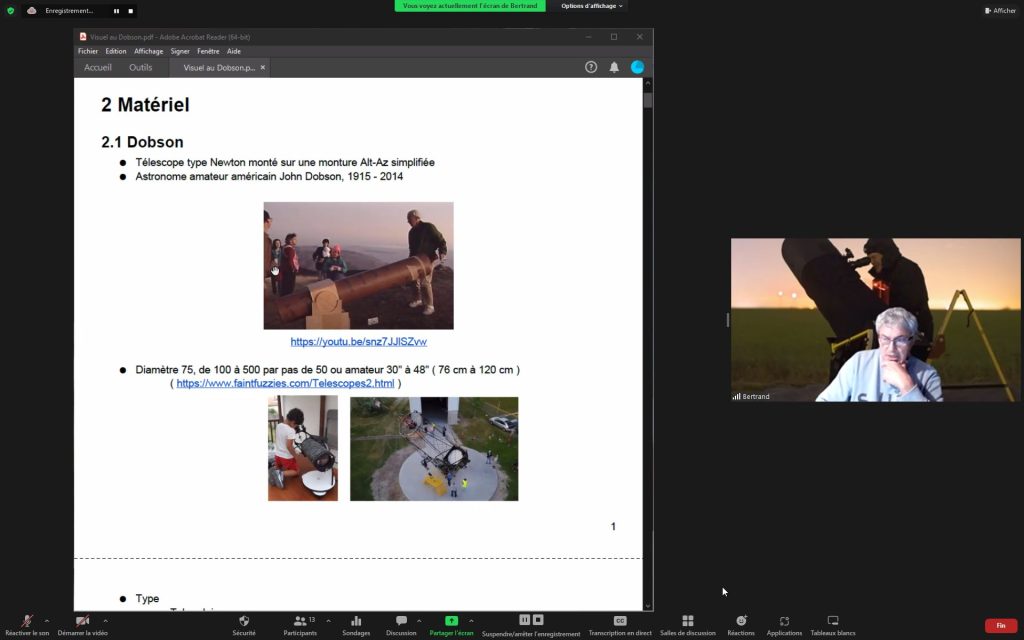Pause recording from the top recording indicator

[116, 11]
